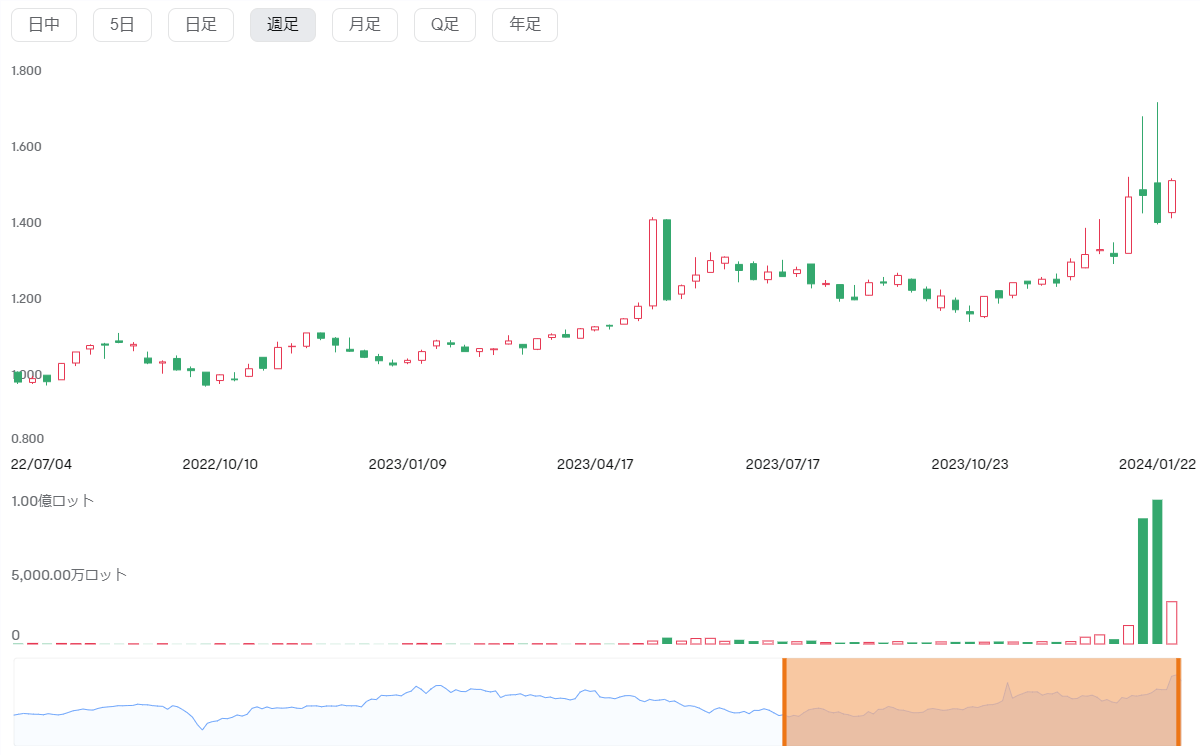Viewport: 1200px width, 755px height.
Task: Click the 2023/01/09 date label
Action: coord(407,464)
